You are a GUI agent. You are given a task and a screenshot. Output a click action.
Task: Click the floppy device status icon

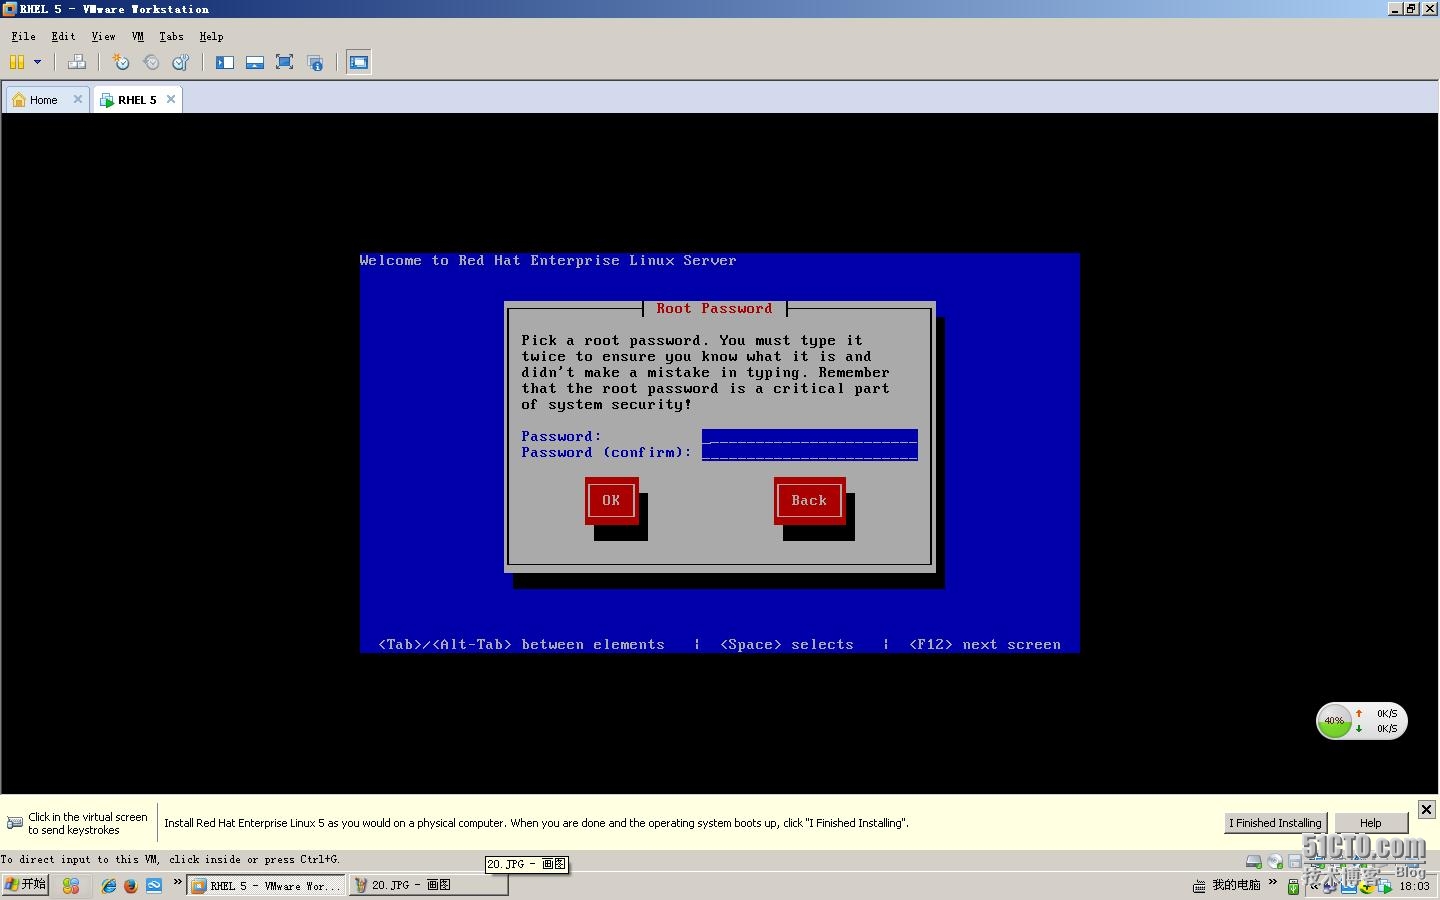point(1295,861)
